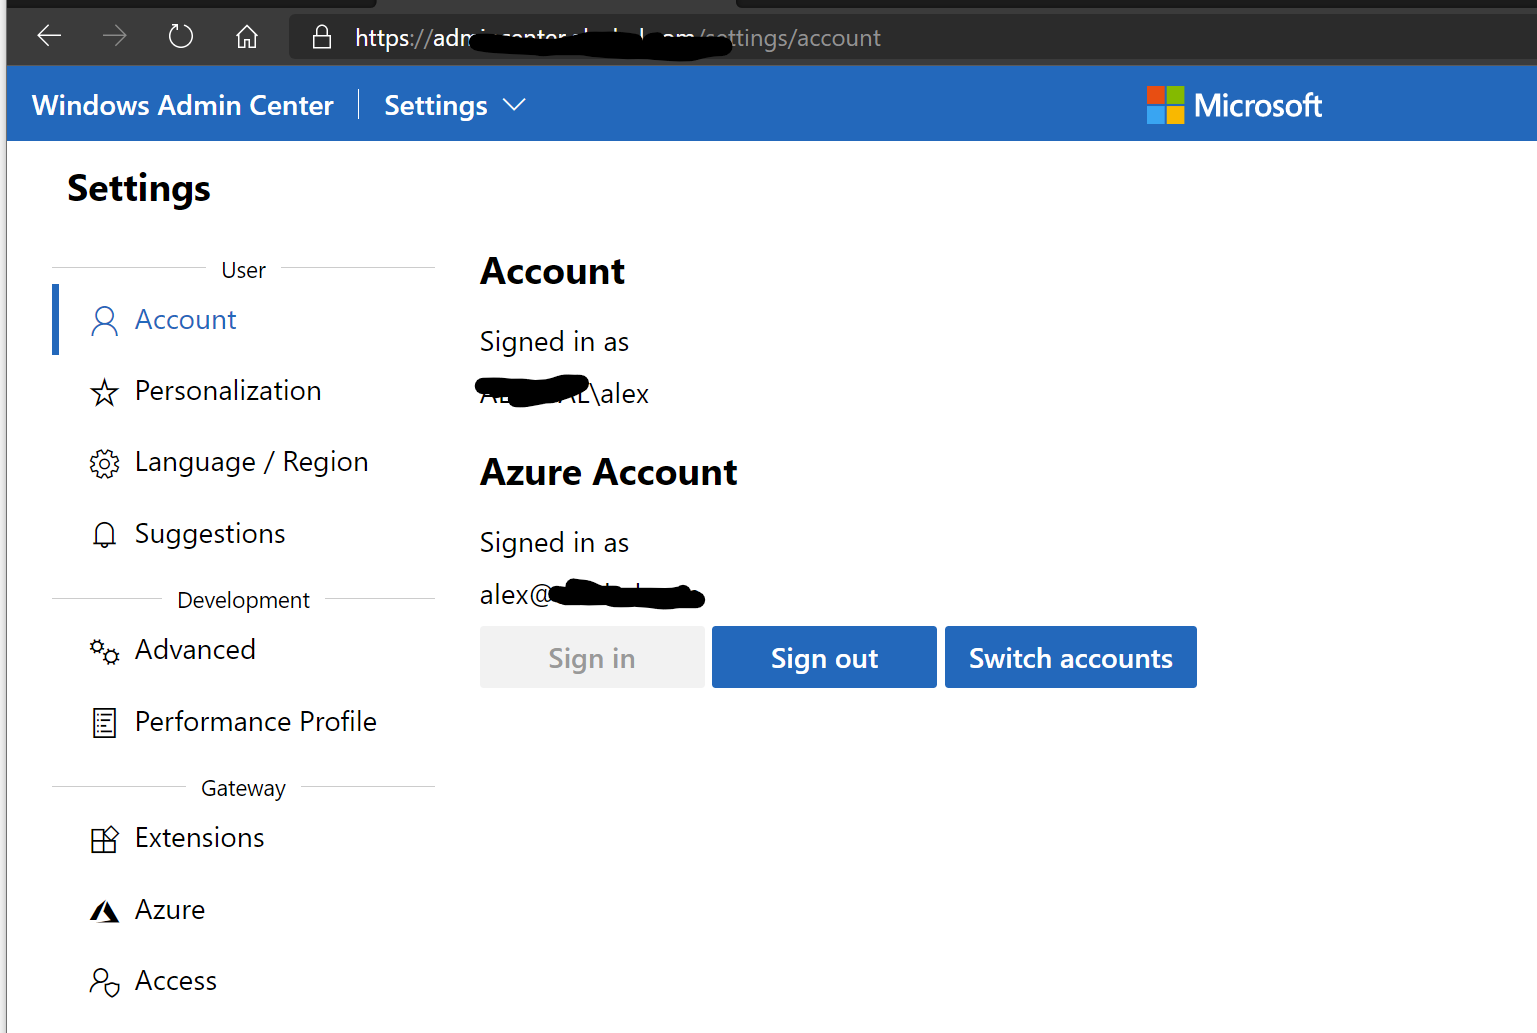
Task: Click the Performance Profile document icon
Action: point(104,722)
